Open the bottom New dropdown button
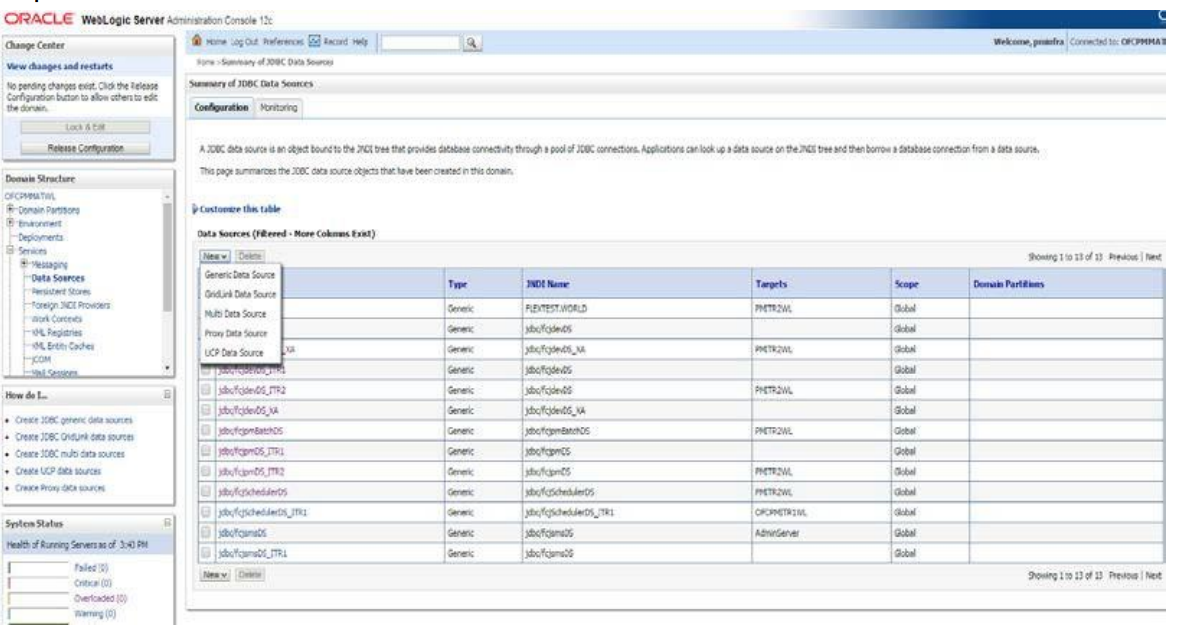 pos(215,575)
